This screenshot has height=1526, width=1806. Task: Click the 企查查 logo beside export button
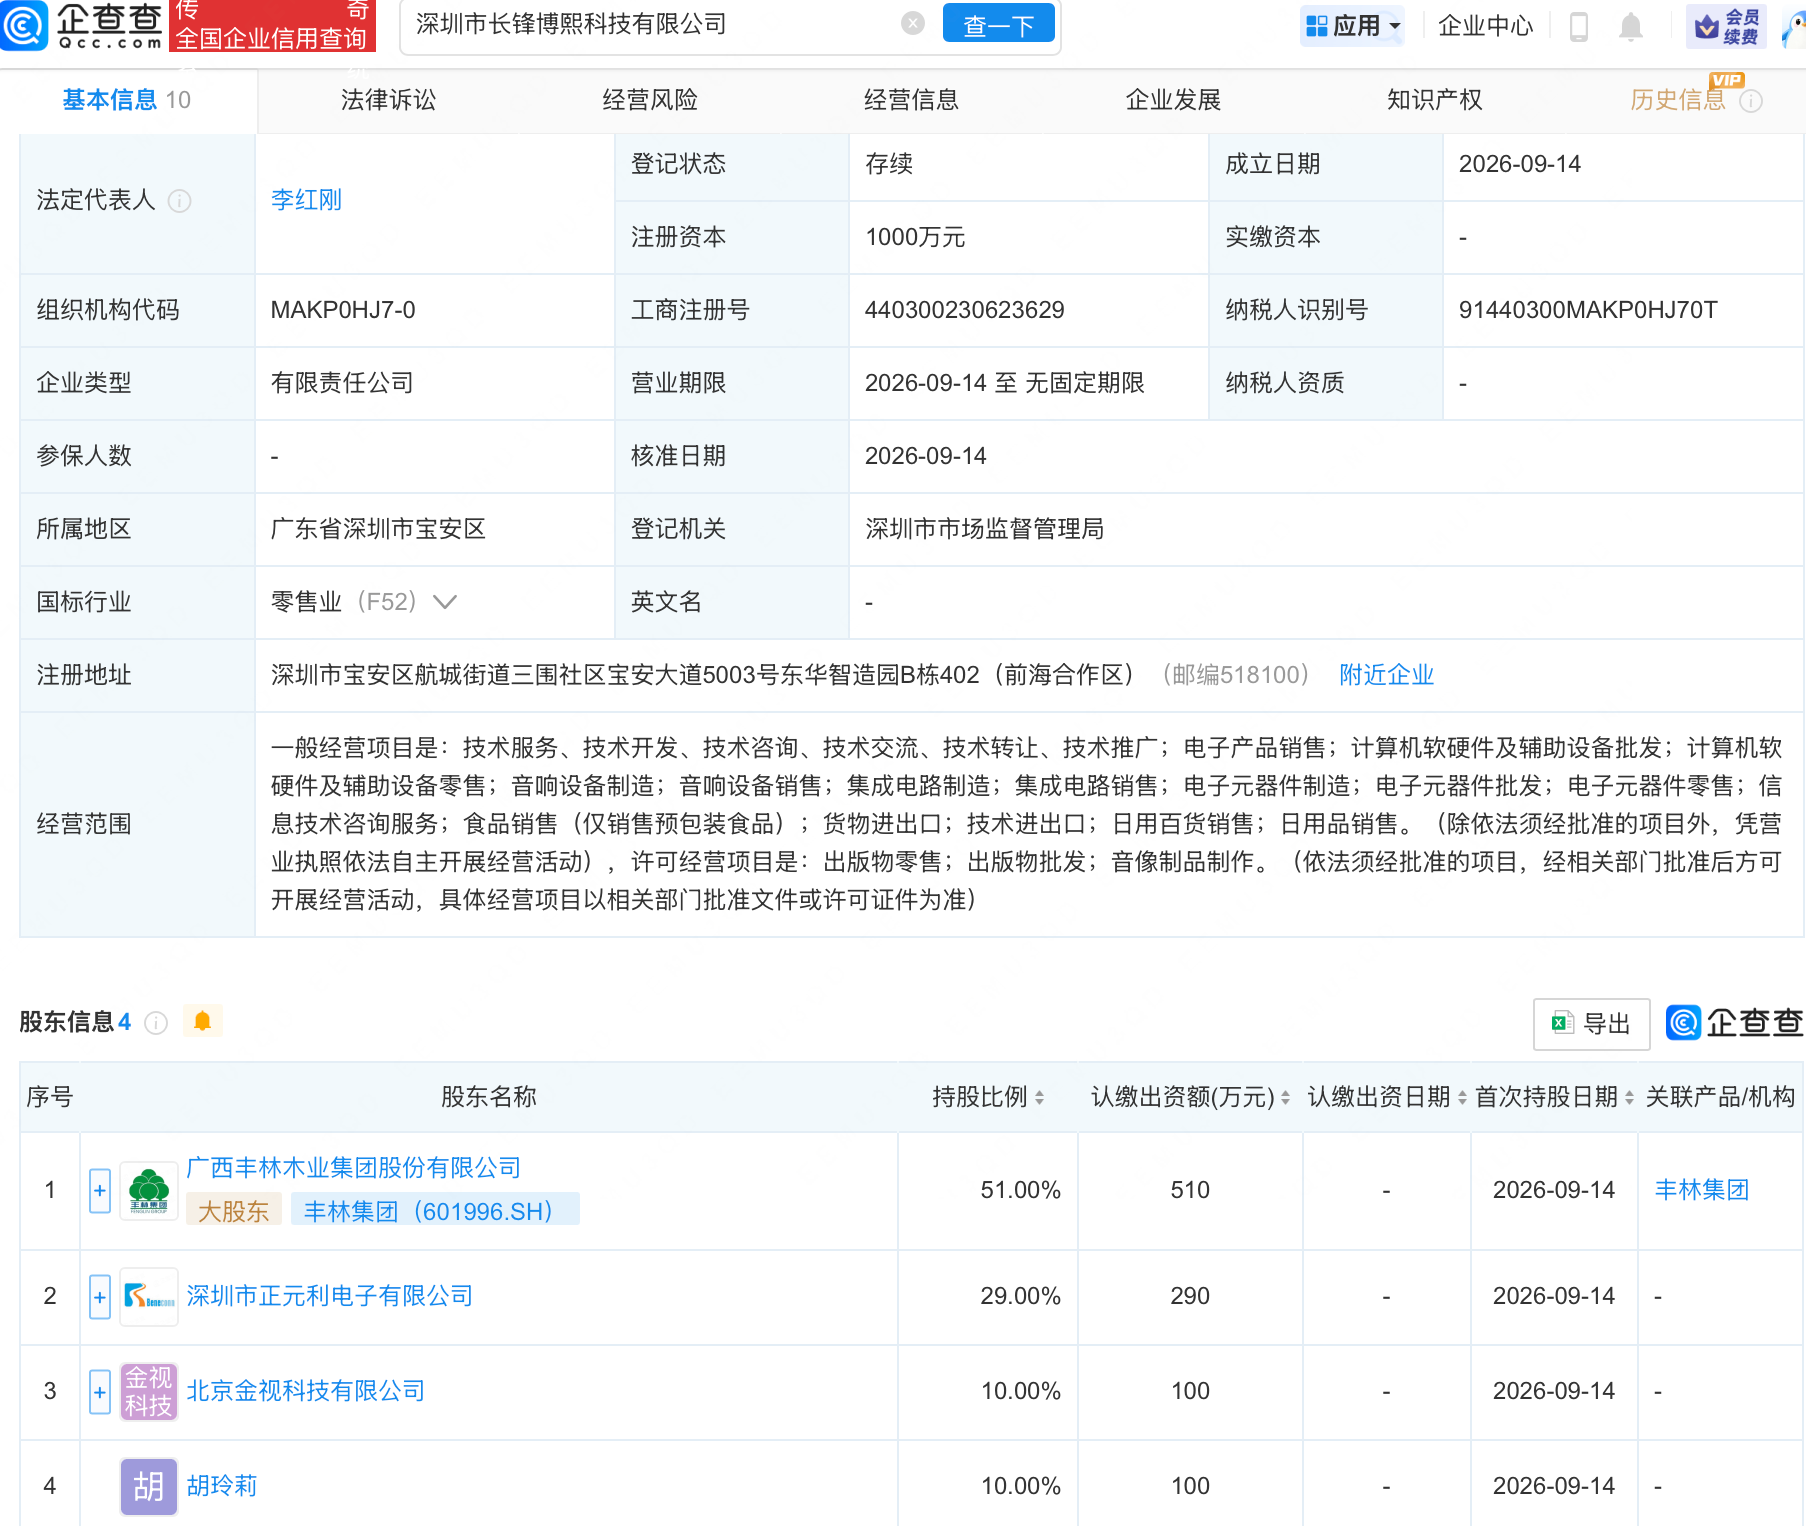(x=1735, y=1022)
